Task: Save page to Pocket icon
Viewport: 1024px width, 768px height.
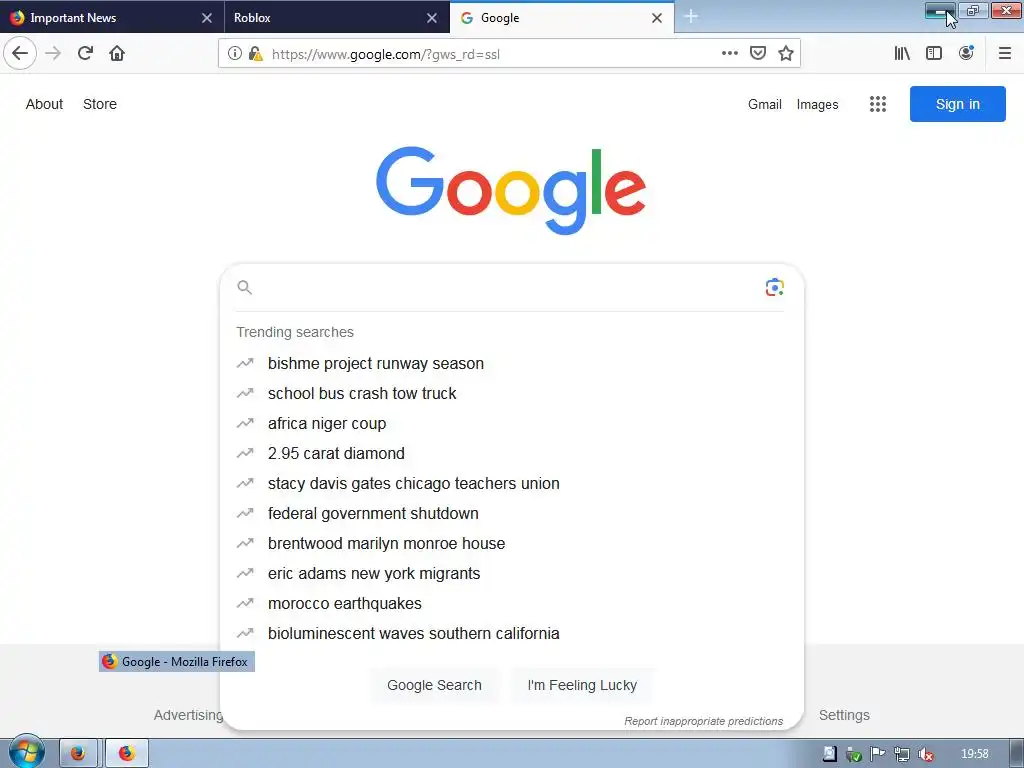Action: click(758, 53)
